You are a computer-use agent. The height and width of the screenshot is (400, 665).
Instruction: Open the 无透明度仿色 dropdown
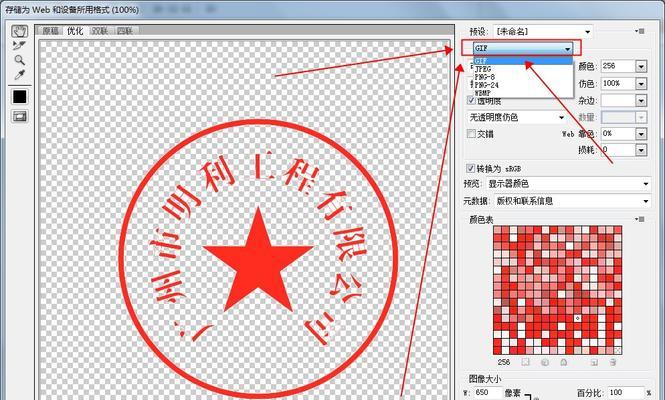517,117
